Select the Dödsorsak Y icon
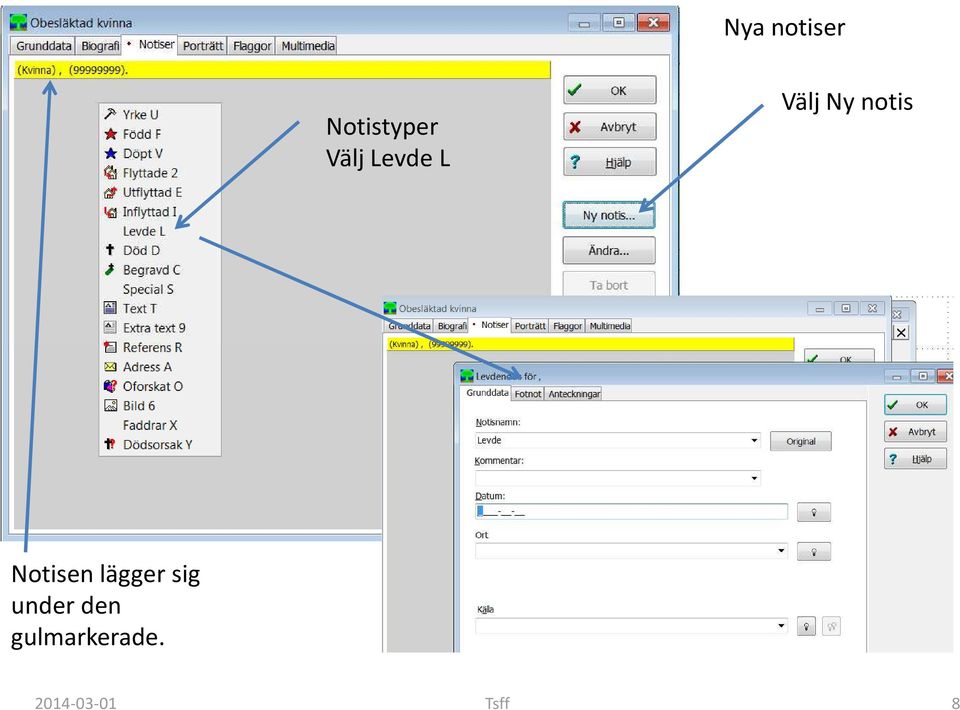This screenshot has height=710, width=960. click(x=110, y=444)
